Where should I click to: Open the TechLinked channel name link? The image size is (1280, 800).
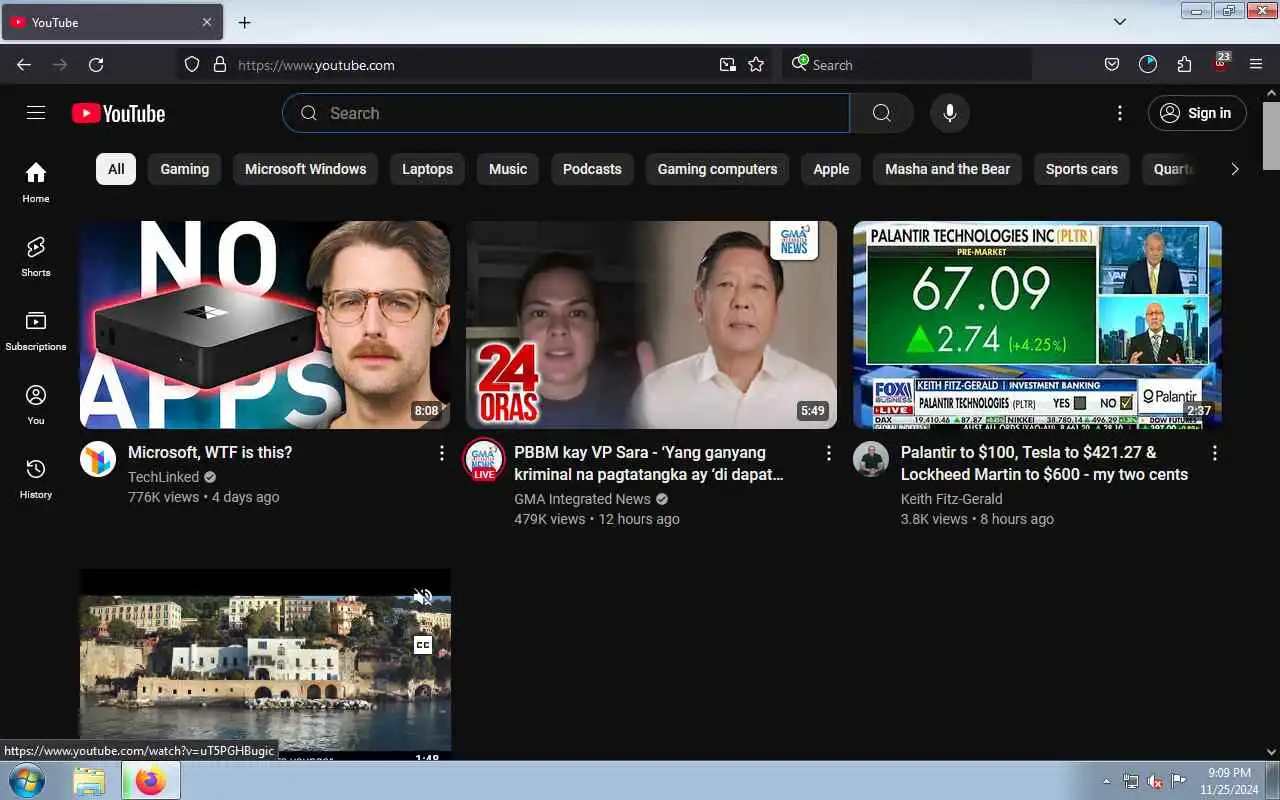(163, 477)
